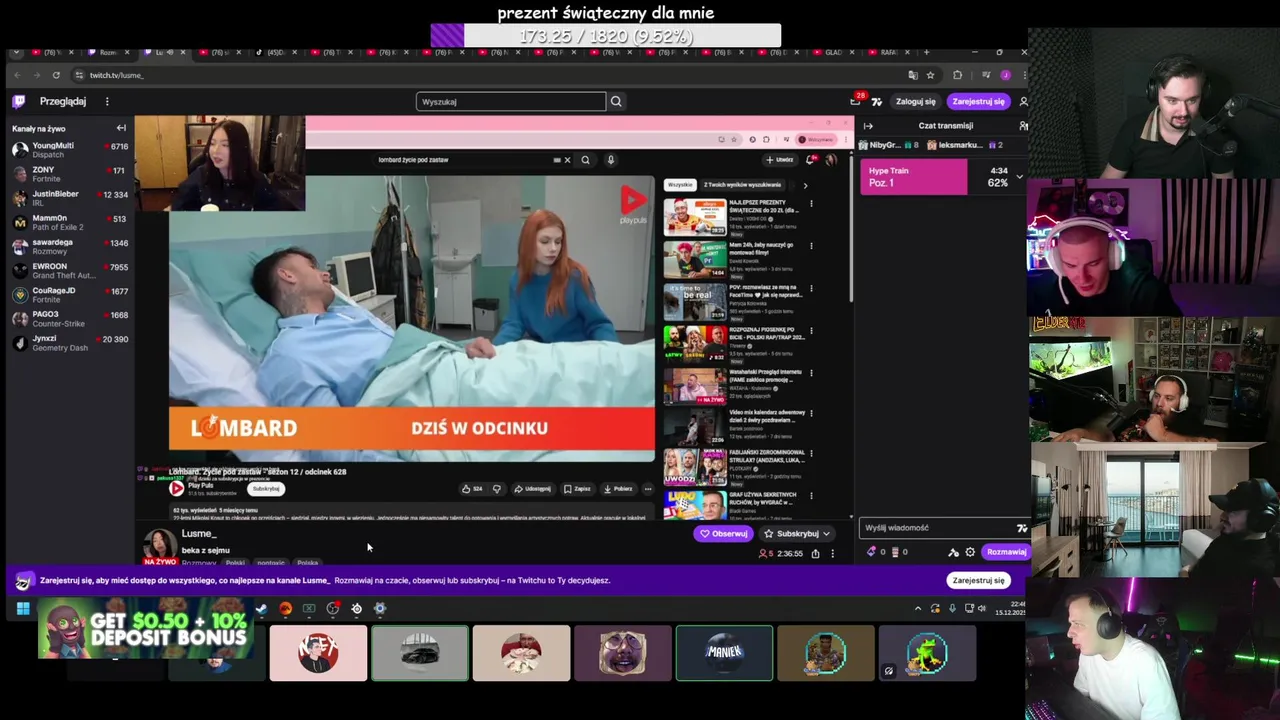
Task: Open the chat community users icon
Action: [x=1022, y=126]
